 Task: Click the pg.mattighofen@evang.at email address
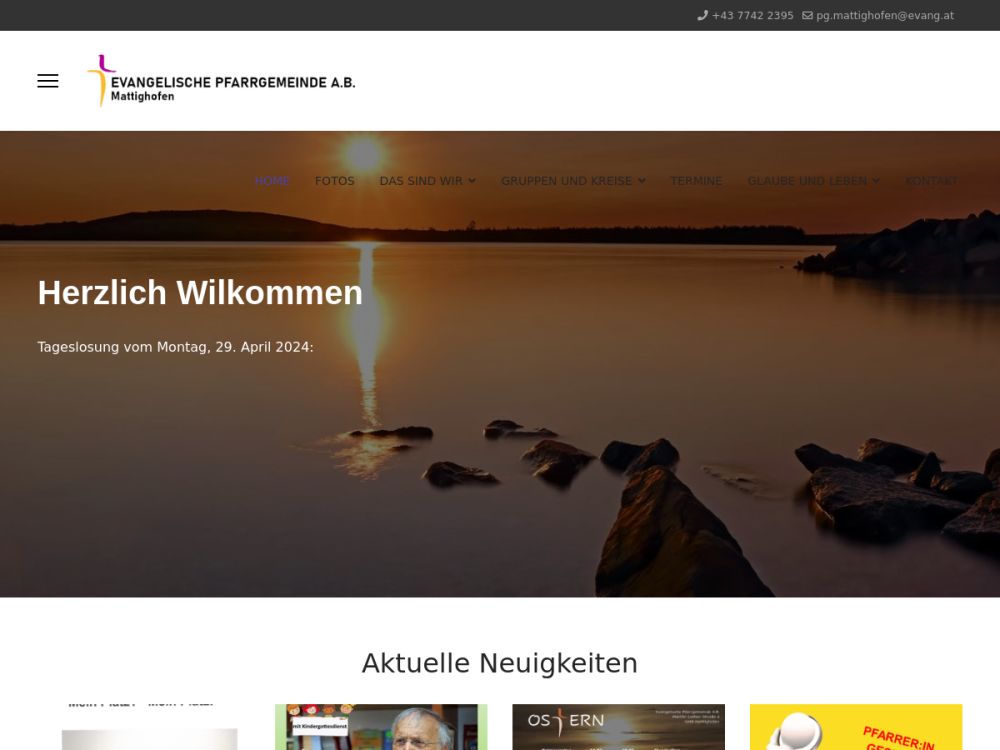click(884, 16)
